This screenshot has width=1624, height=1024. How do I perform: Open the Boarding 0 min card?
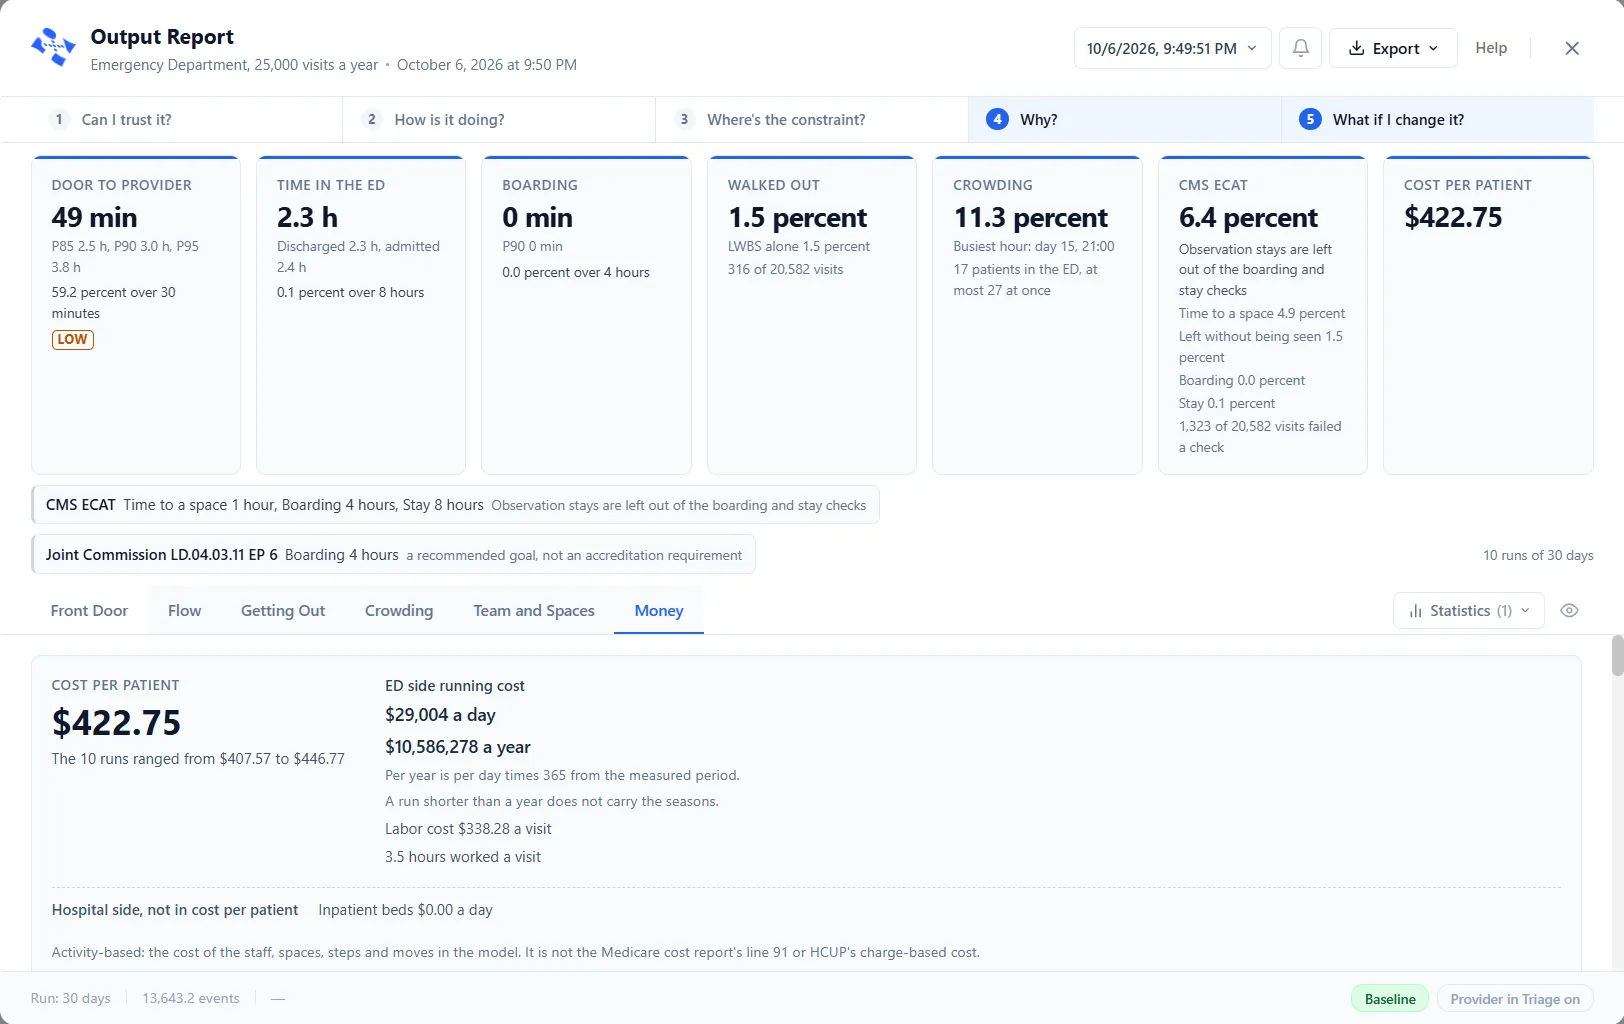click(x=586, y=315)
